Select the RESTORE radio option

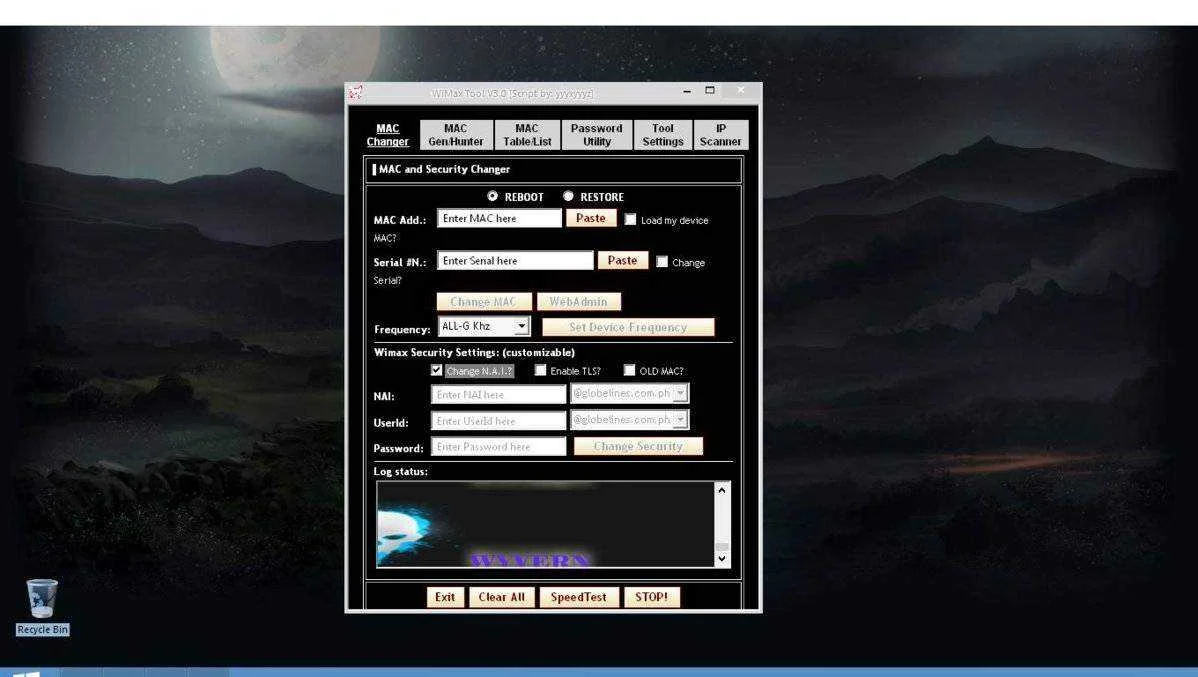click(x=568, y=196)
